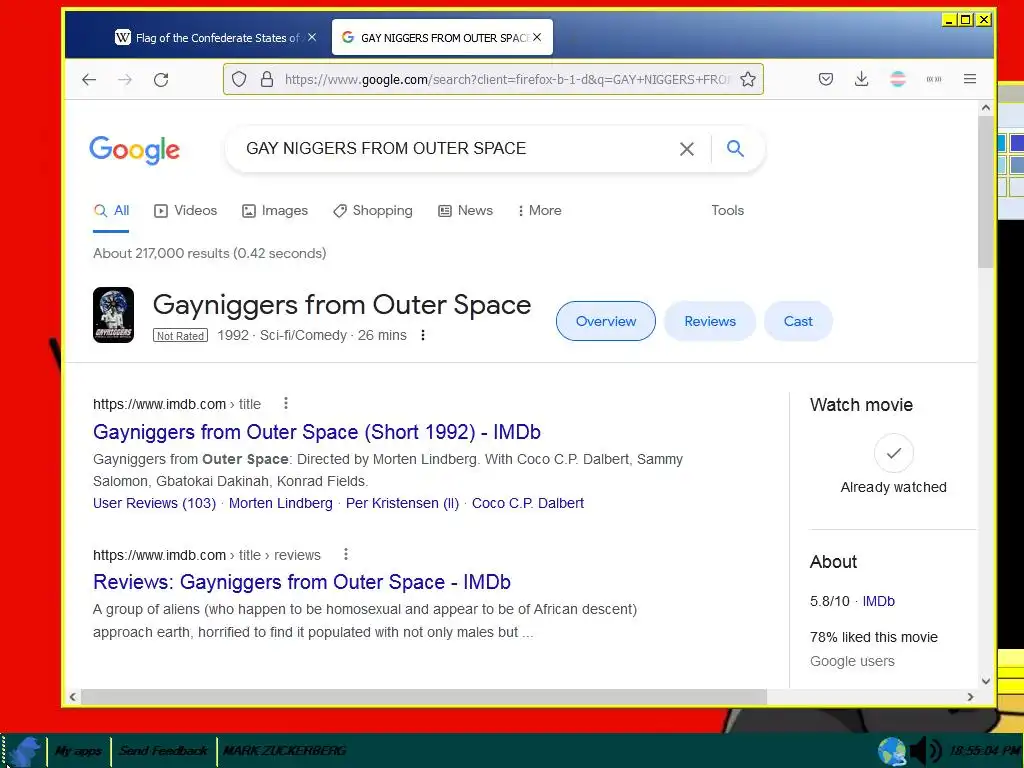Open the IMDb '(Short 1992)' result title

click(317, 432)
